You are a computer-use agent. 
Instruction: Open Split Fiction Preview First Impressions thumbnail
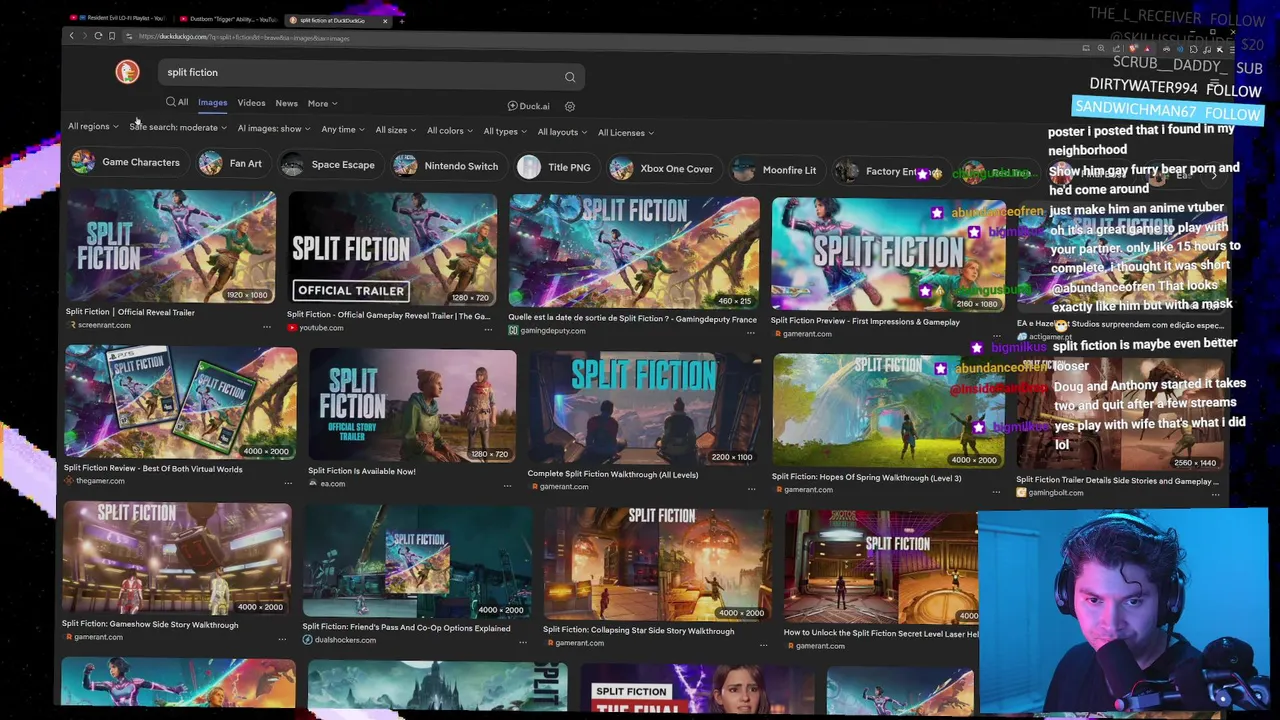(888, 255)
